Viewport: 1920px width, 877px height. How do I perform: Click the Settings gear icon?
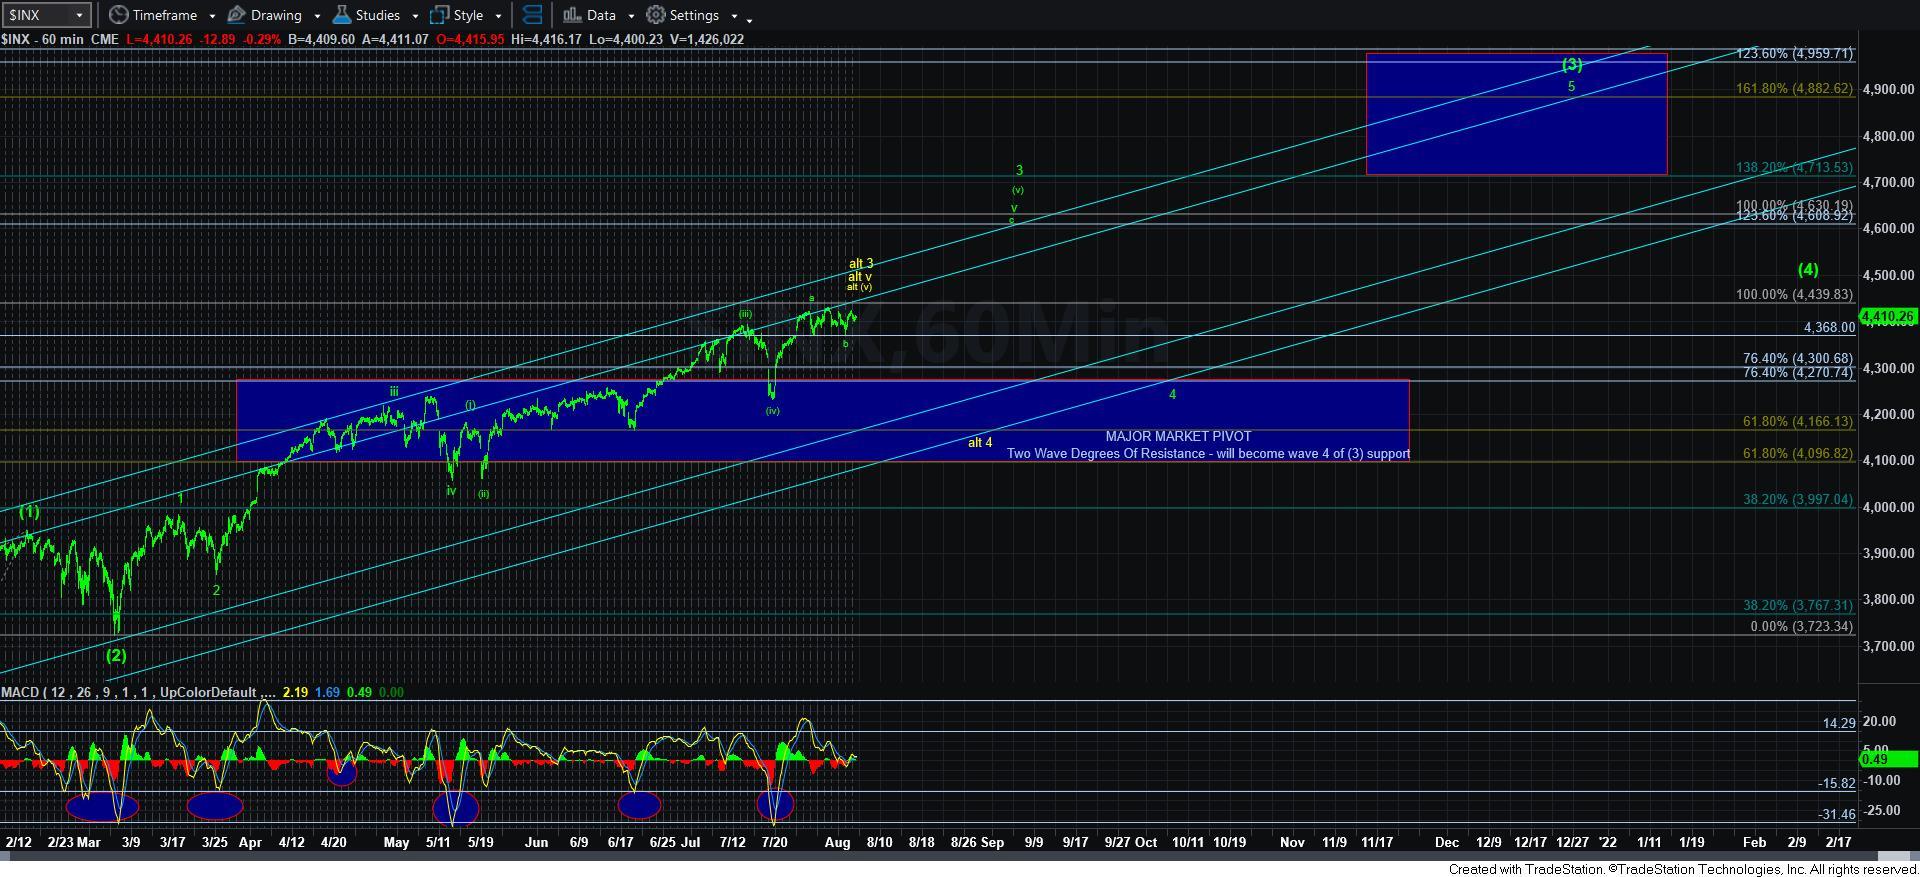click(x=656, y=15)
